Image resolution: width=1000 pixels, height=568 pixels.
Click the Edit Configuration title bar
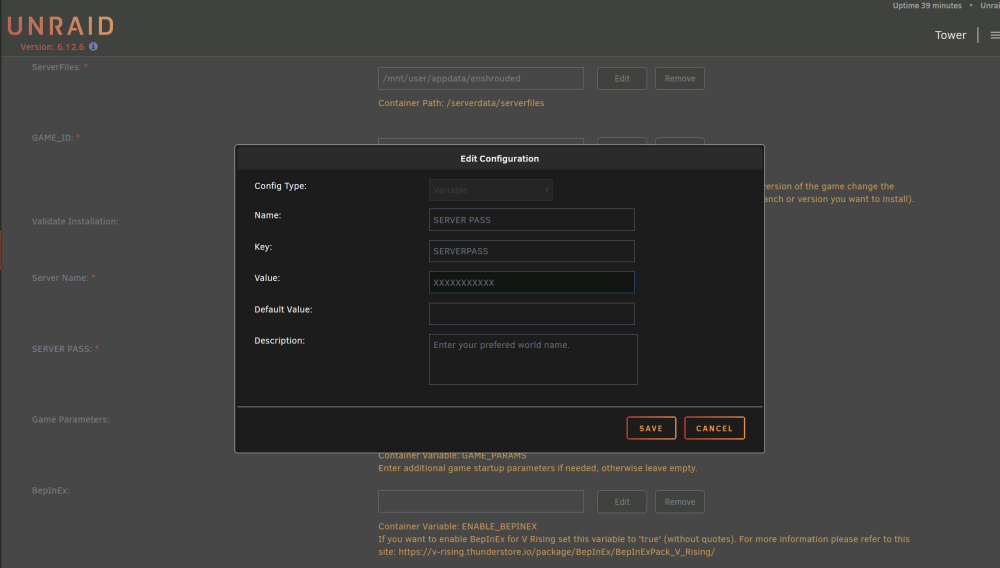pyautogui.click(x=499, y=159)
